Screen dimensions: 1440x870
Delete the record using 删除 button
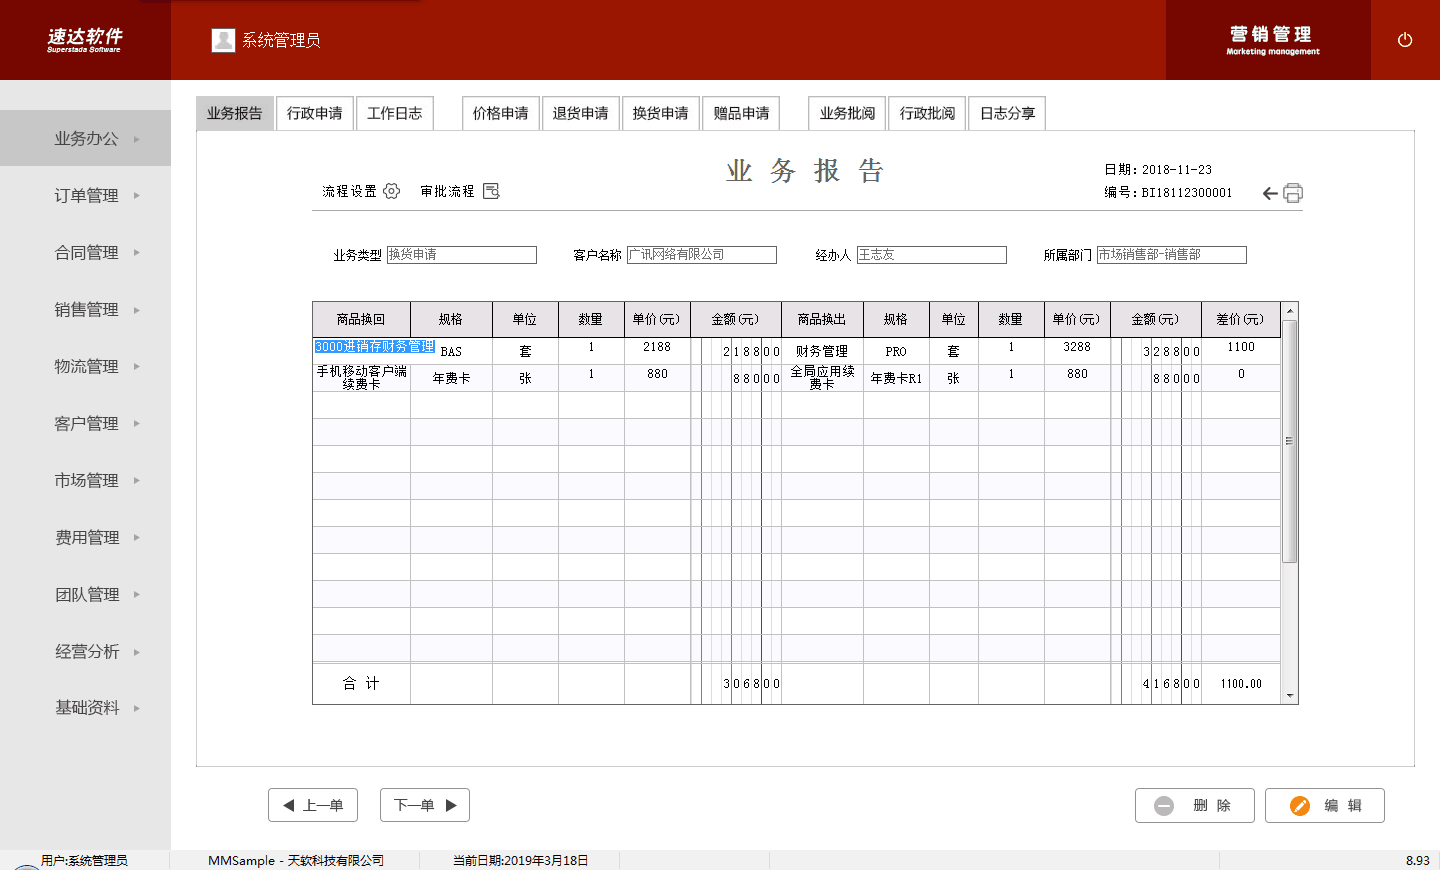pyautogui.click(x=1195, y=805)
